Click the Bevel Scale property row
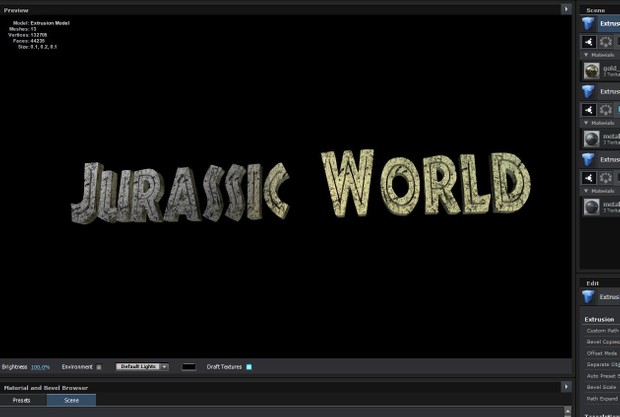 click(x=600, y=387)
